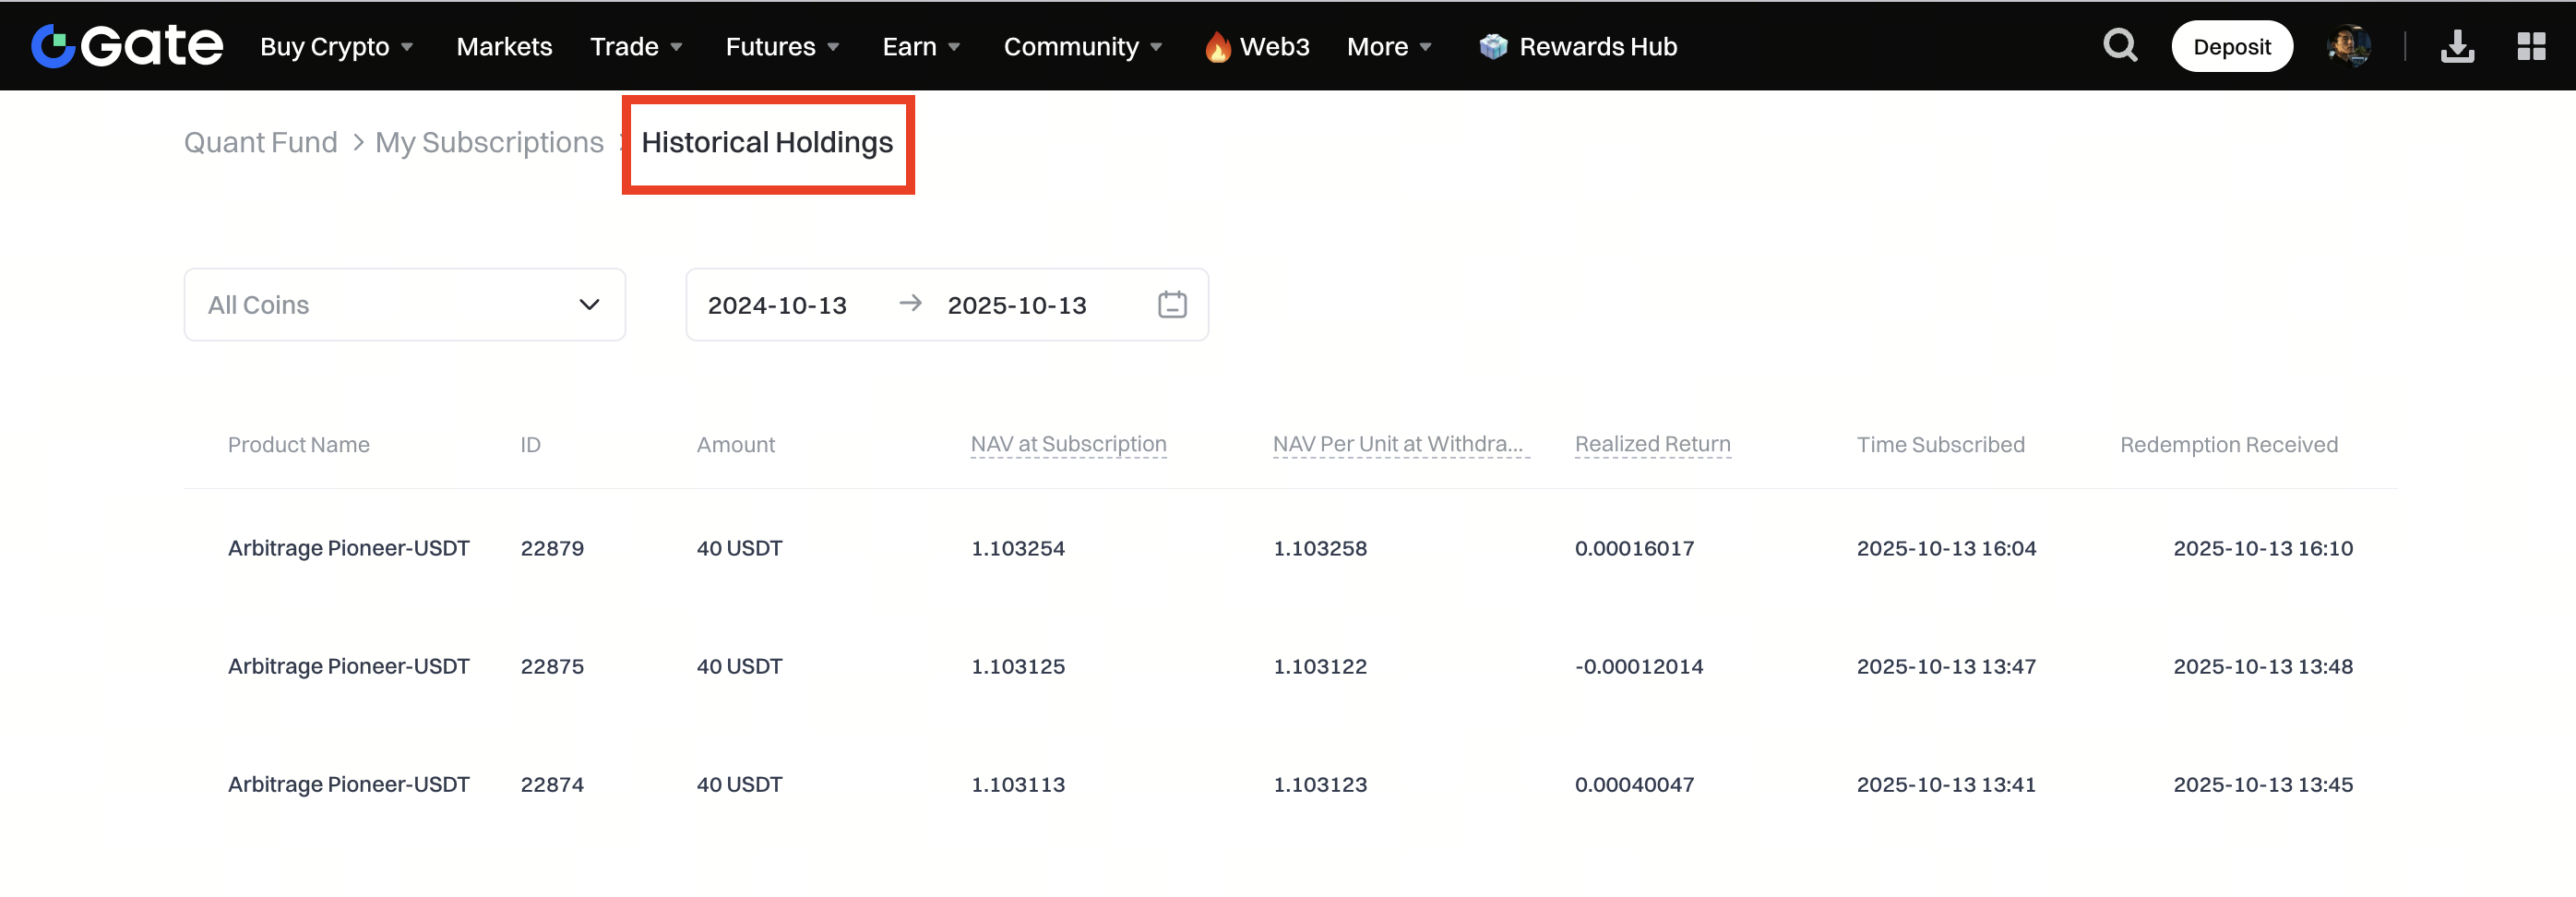2576x897 pixels.
Task: Expand the Buy Crypto menu
Action: [336, 47]
